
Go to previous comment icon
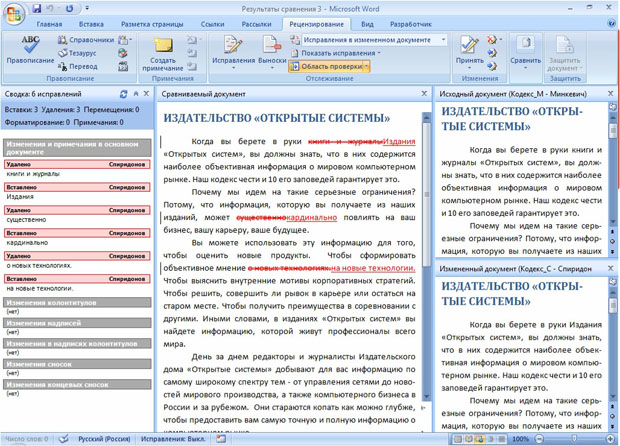pos(192,53)
